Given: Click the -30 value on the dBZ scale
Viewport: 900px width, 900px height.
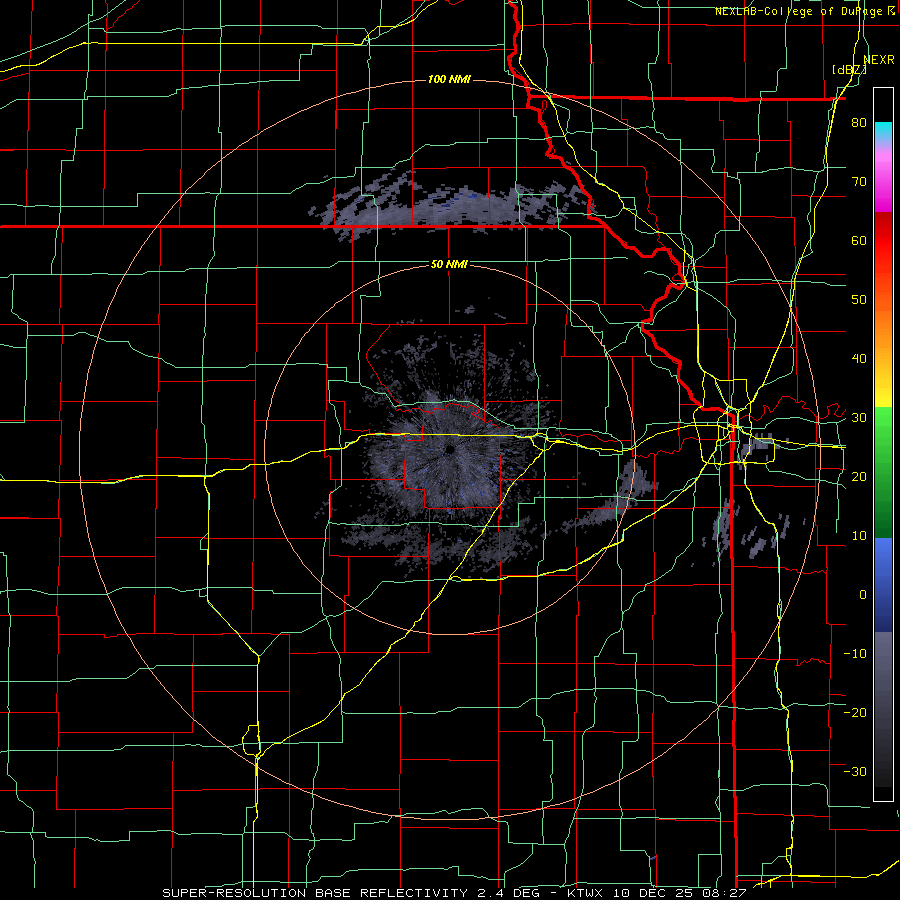Looking at the screenshot, I should click(x=855, y=771).
